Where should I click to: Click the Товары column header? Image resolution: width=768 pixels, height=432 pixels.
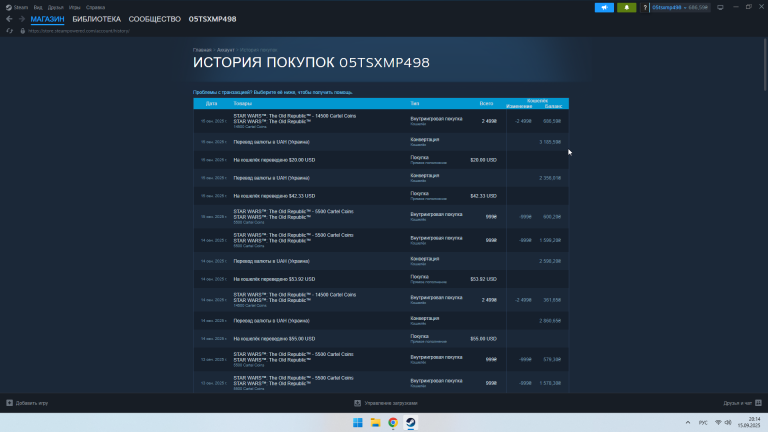point(242,103)
